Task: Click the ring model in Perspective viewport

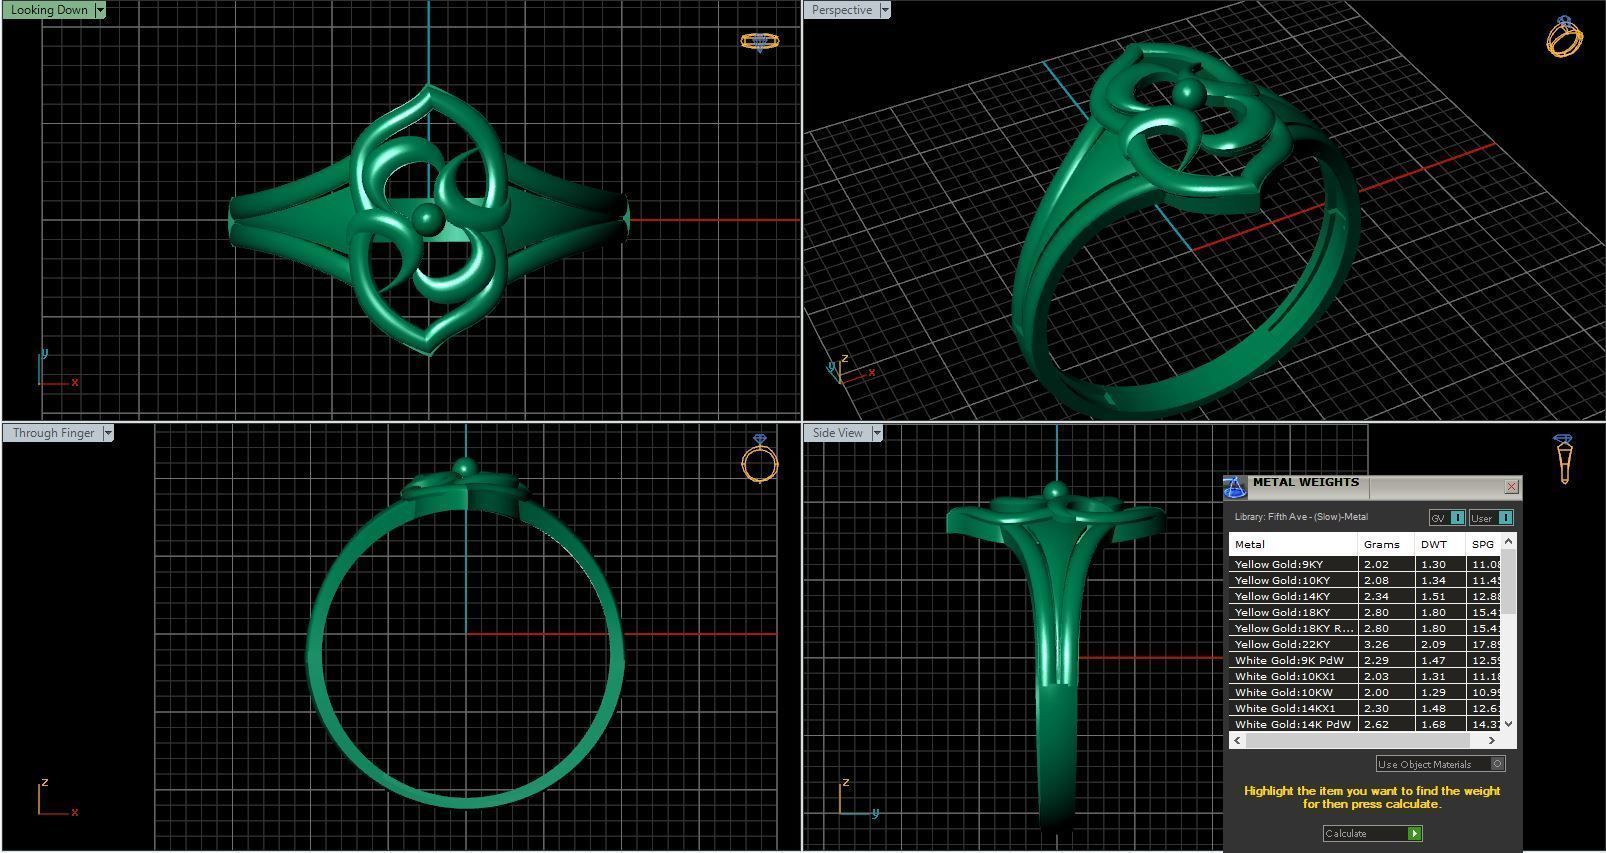Action: coord(1185,230)
